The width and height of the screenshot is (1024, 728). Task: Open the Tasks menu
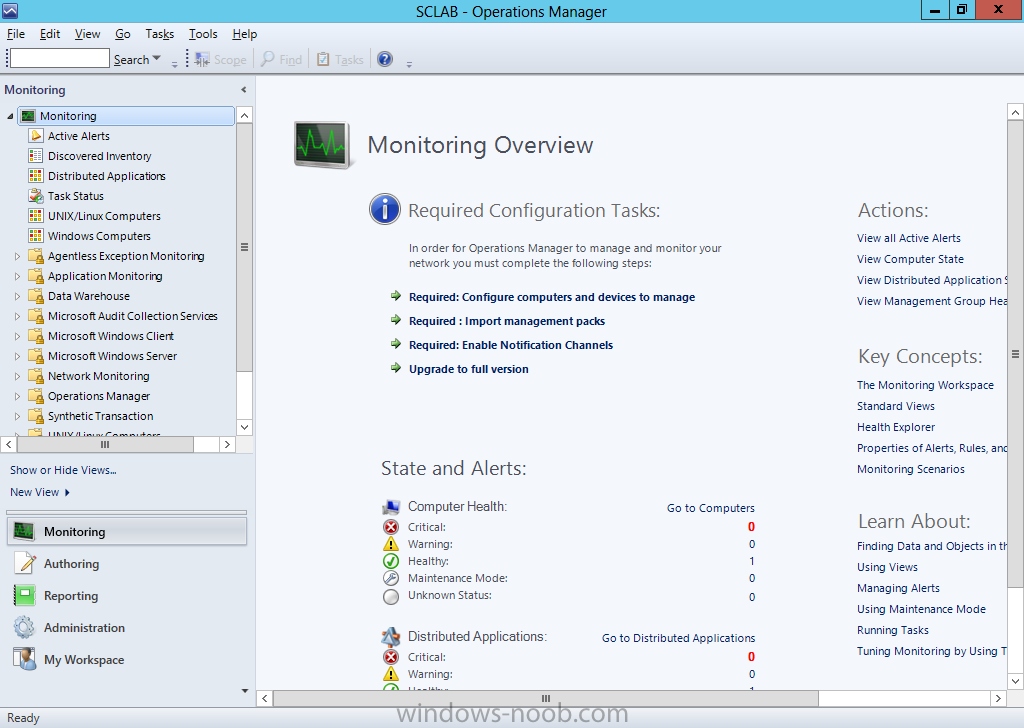[159, 34]
